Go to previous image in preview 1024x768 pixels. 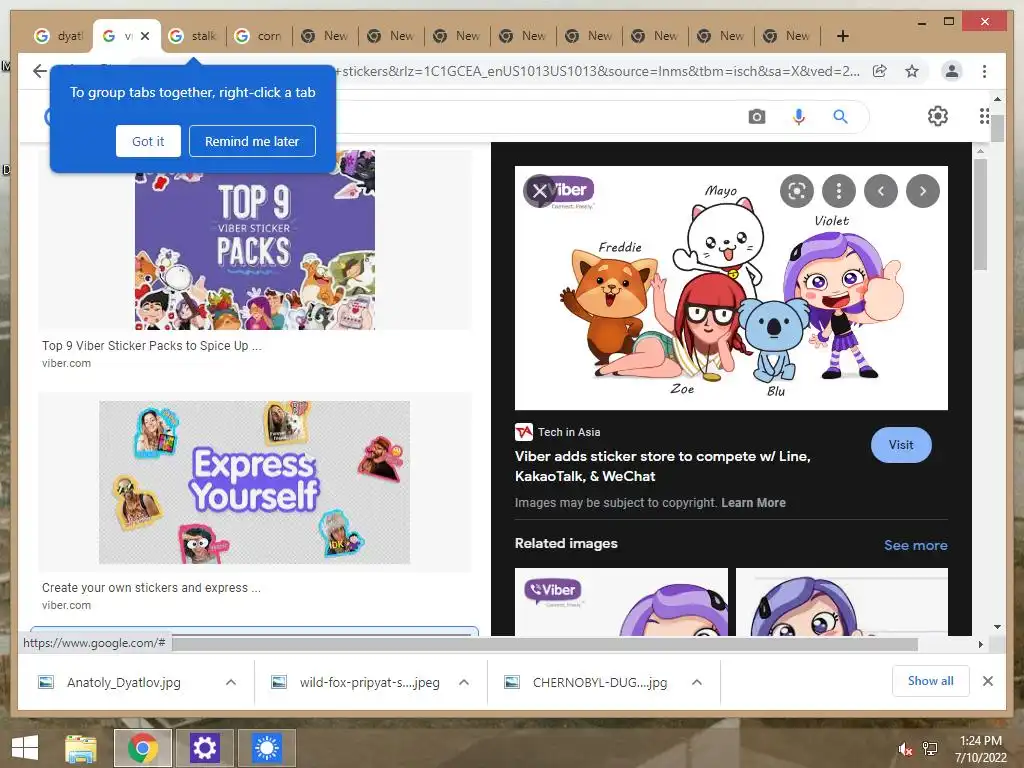(881, 191)
